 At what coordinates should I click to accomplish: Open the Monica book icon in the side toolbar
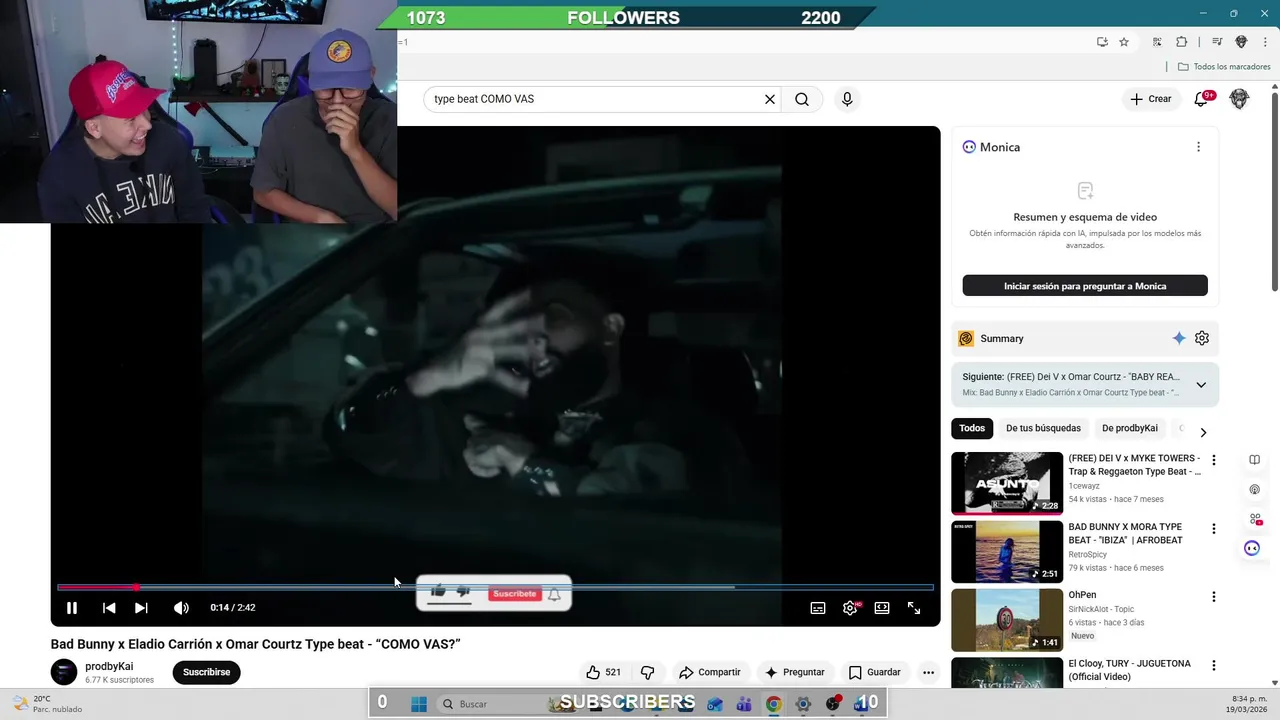pos(1254,460)
